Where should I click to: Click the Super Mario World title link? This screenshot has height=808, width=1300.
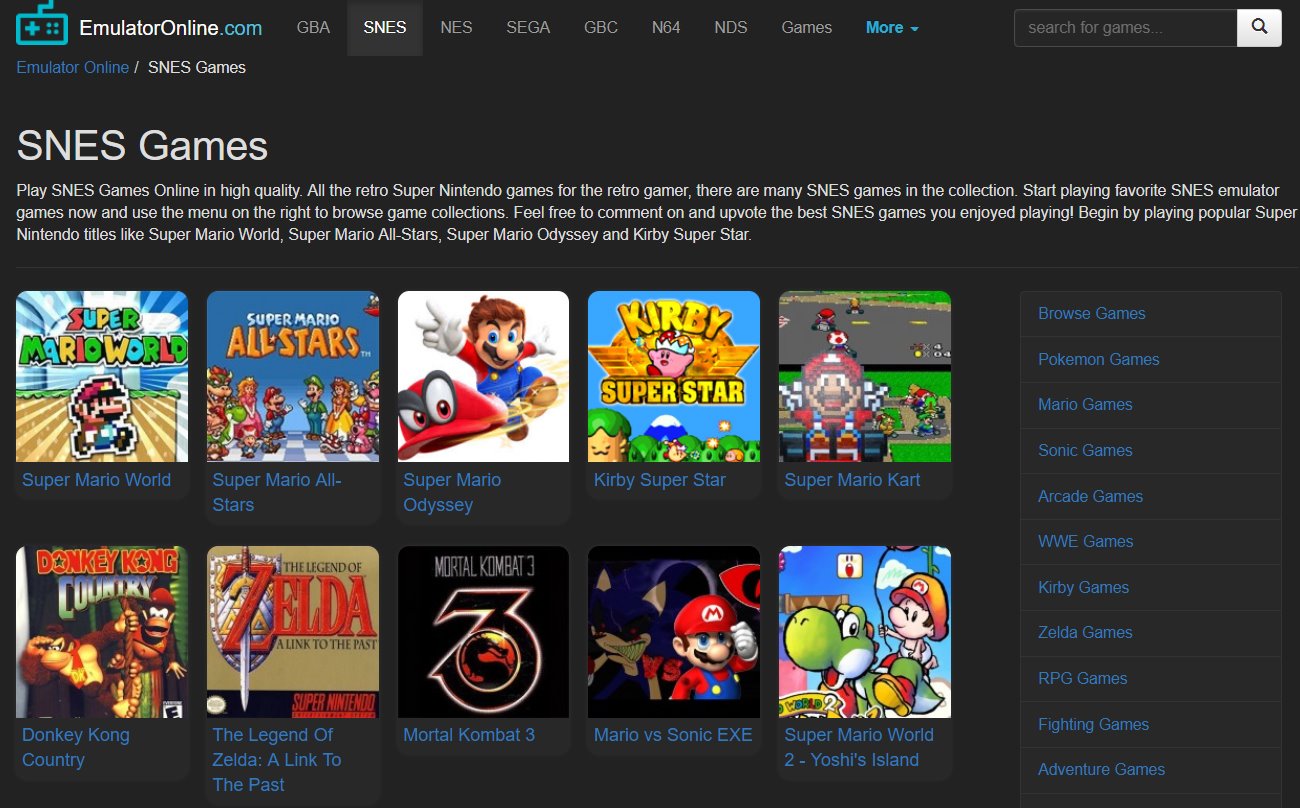point(96,480)
